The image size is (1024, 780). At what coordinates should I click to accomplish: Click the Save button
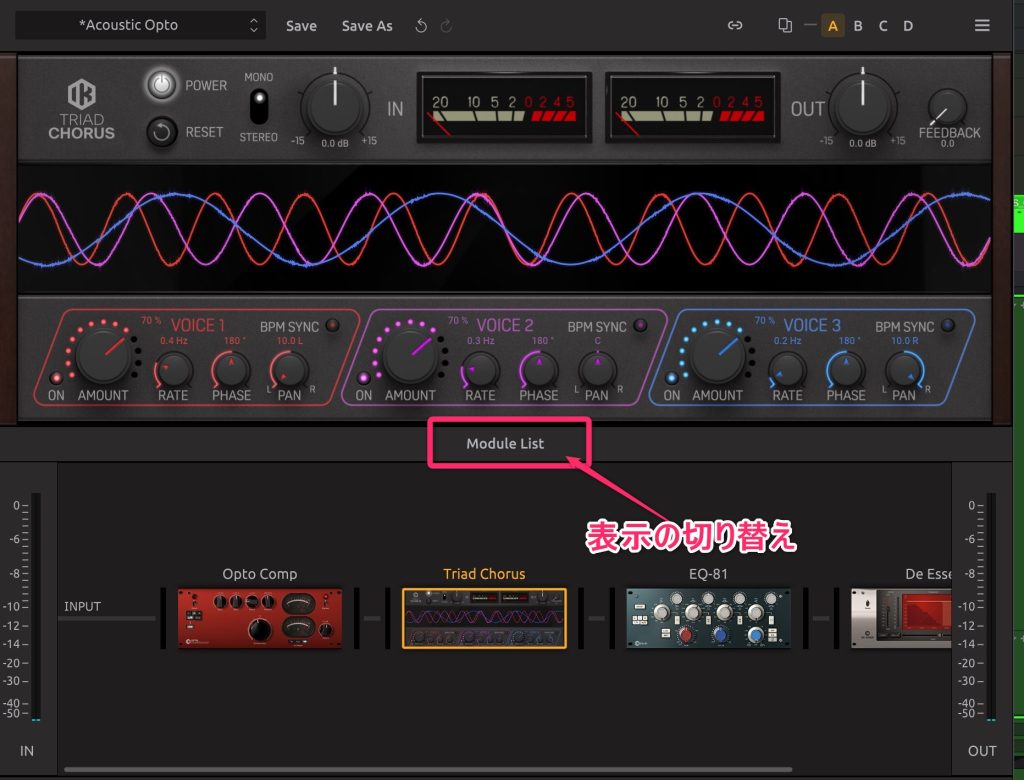click(x=301, y=26)
